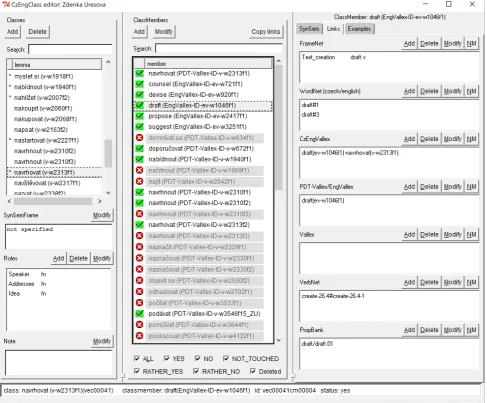The height and width of the screenshot is (403, 487).
Task: Click green check icon for navrhovat w2313f1
Action: click(139, 73)
